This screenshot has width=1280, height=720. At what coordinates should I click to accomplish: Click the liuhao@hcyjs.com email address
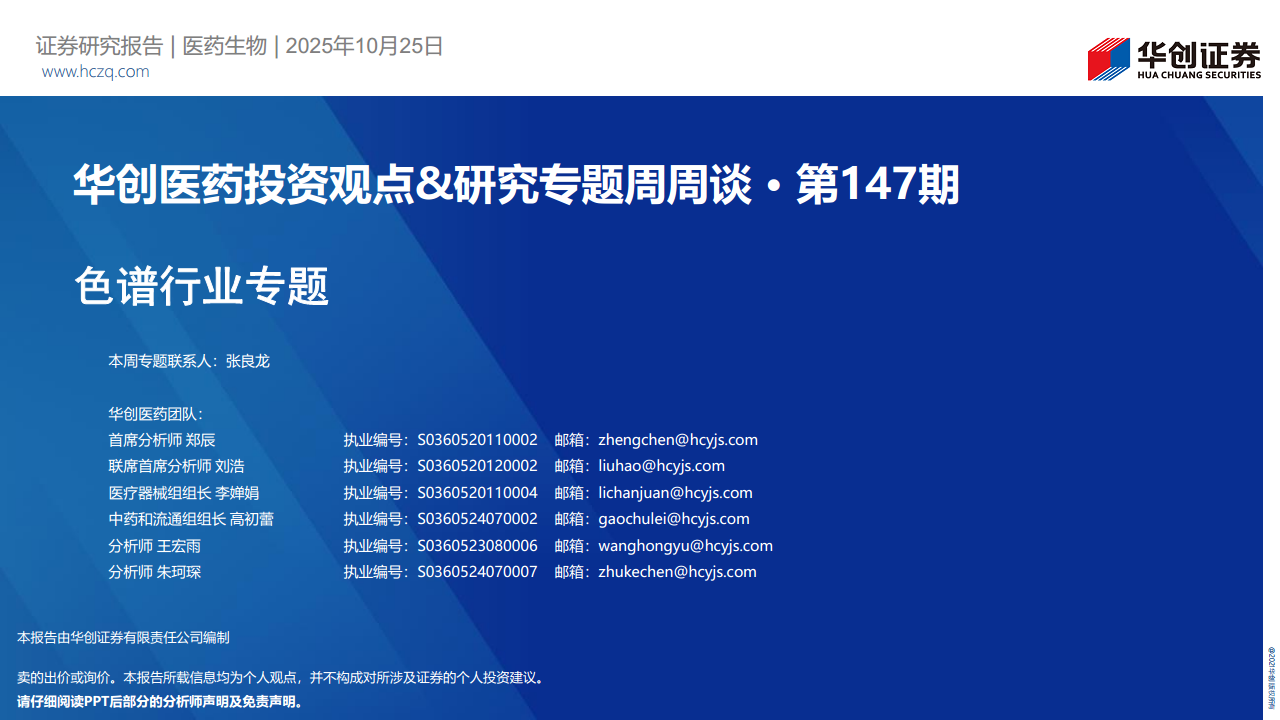(x=661, y=466)
